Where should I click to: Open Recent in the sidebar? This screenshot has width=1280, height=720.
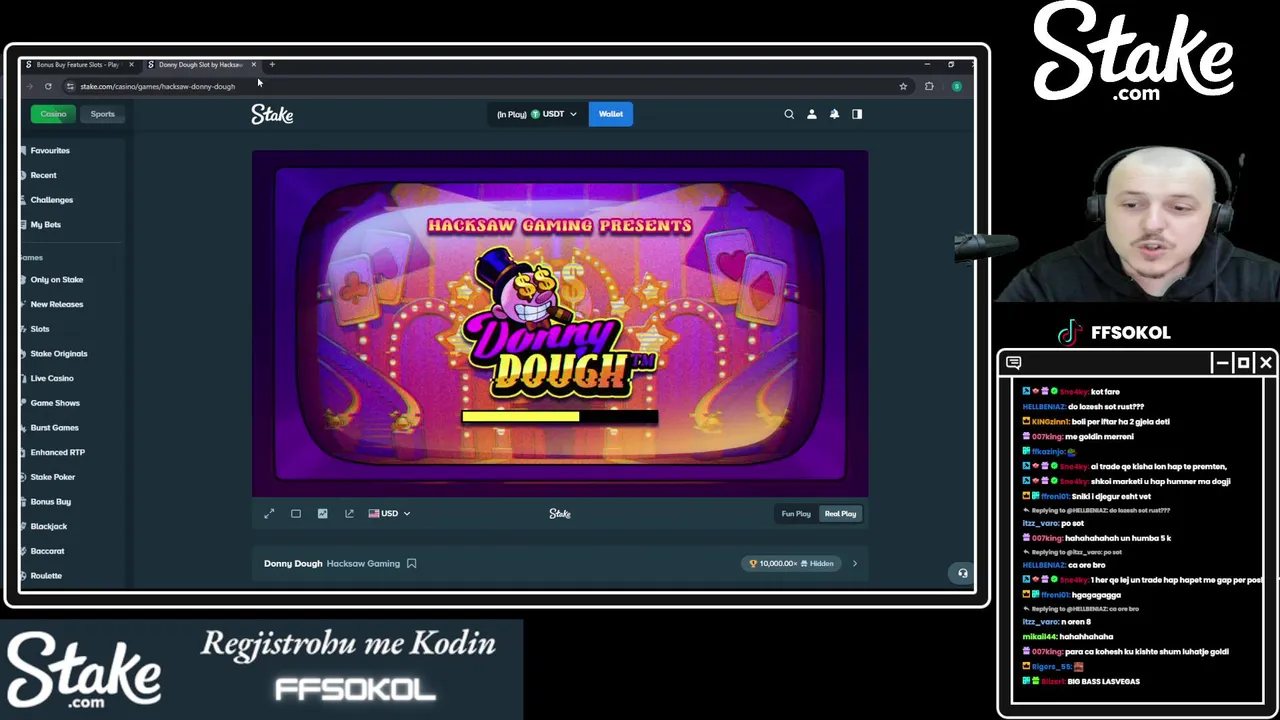43,175
